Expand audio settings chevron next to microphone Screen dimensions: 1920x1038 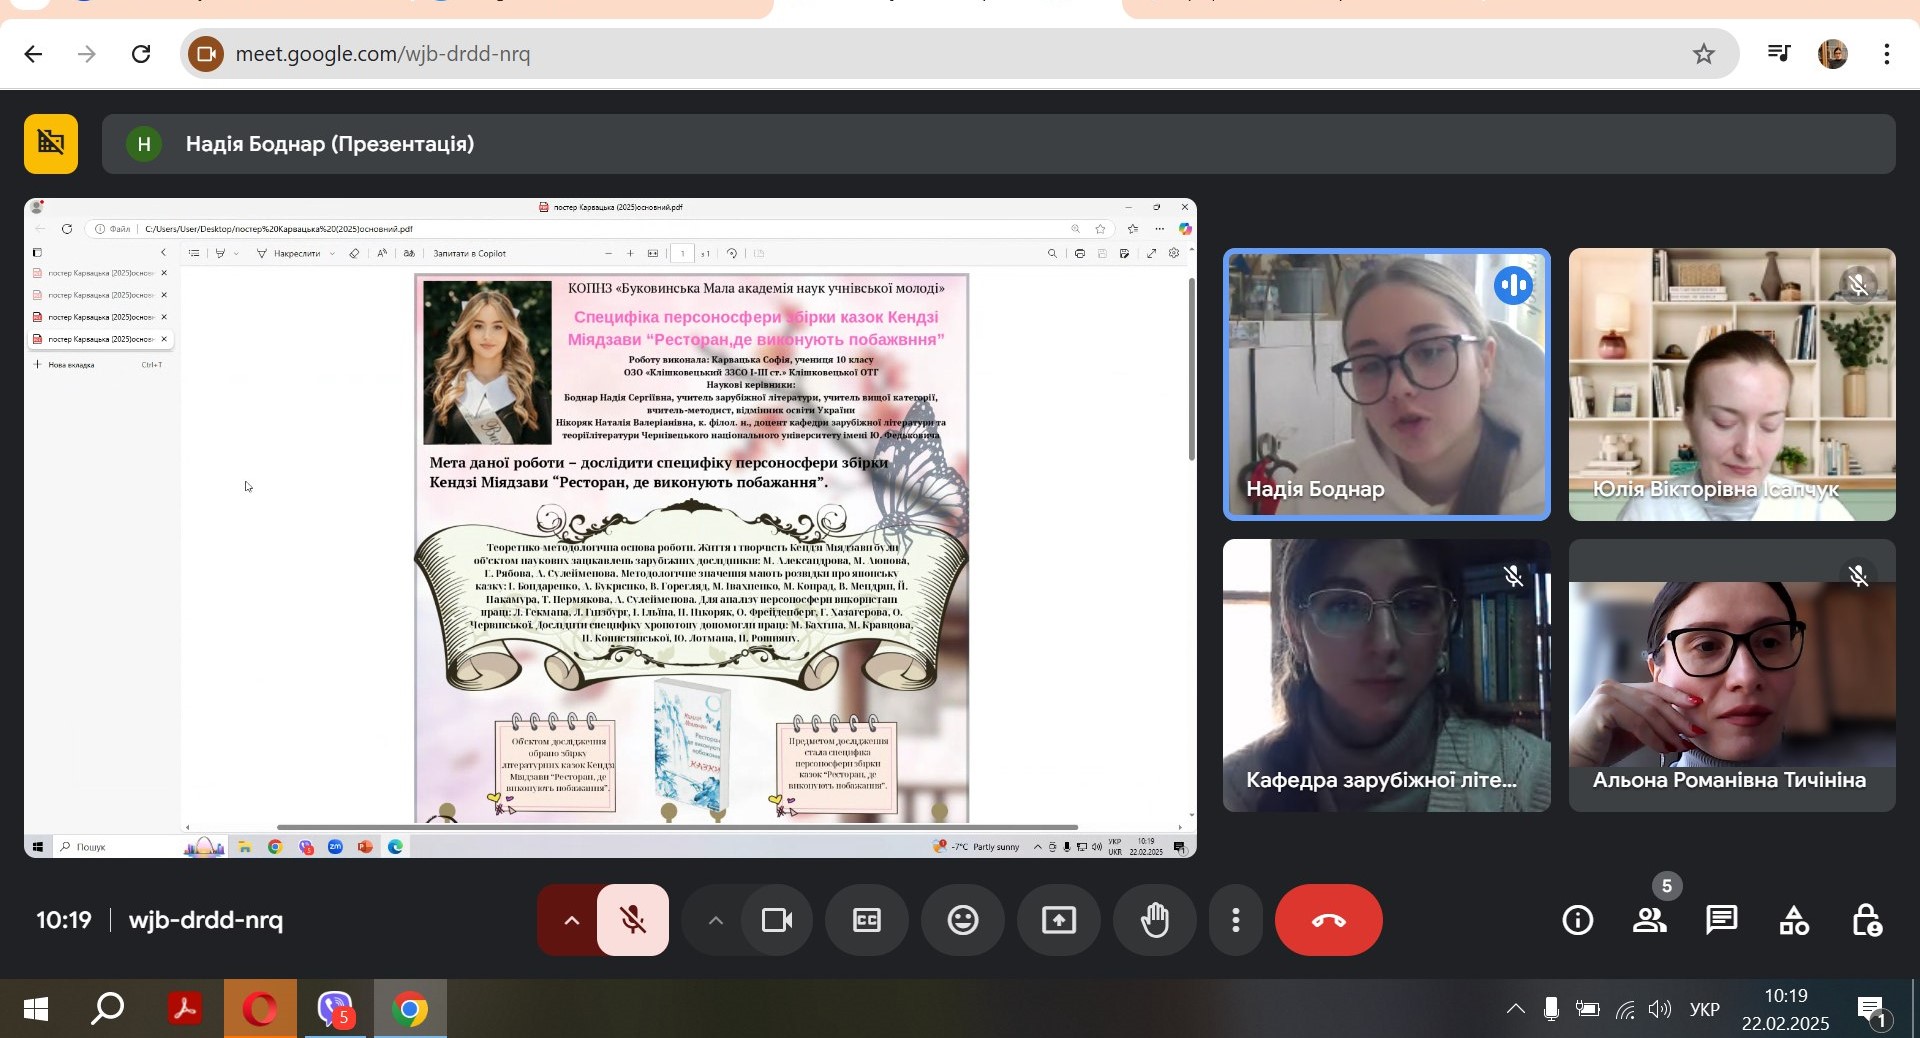tap(570, 920)
